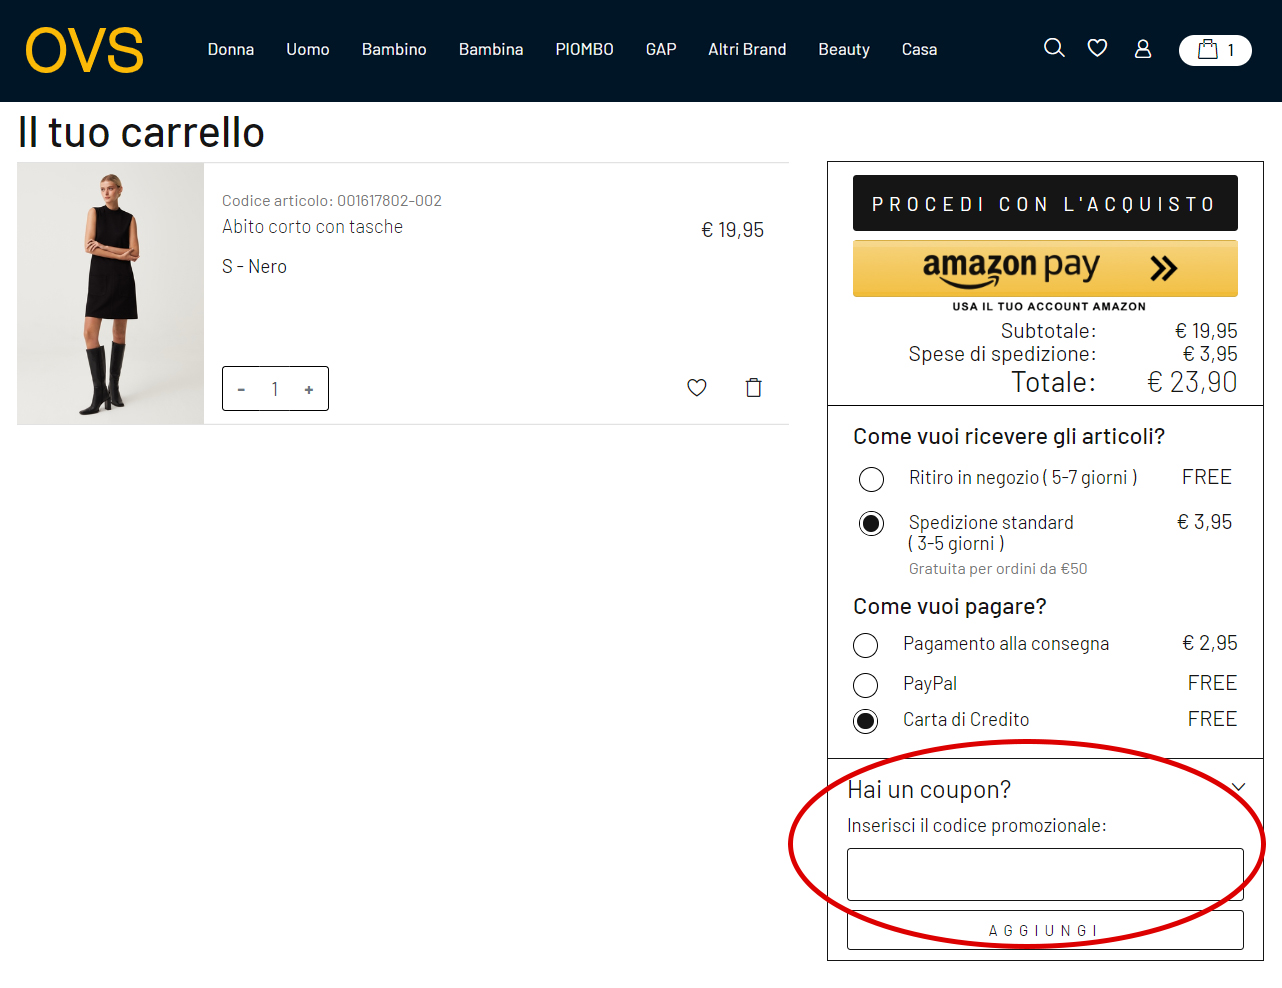The image size is (1282, 988).
Task: Click the OVS logo
Action: tap(84, 50)
